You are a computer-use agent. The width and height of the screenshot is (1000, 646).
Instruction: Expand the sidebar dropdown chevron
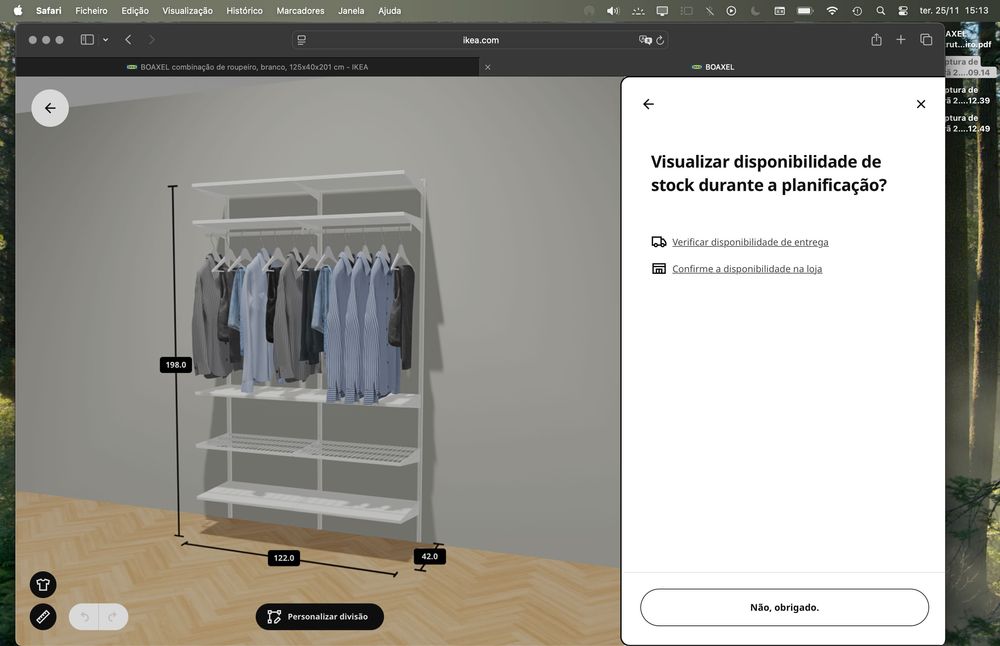105,40
